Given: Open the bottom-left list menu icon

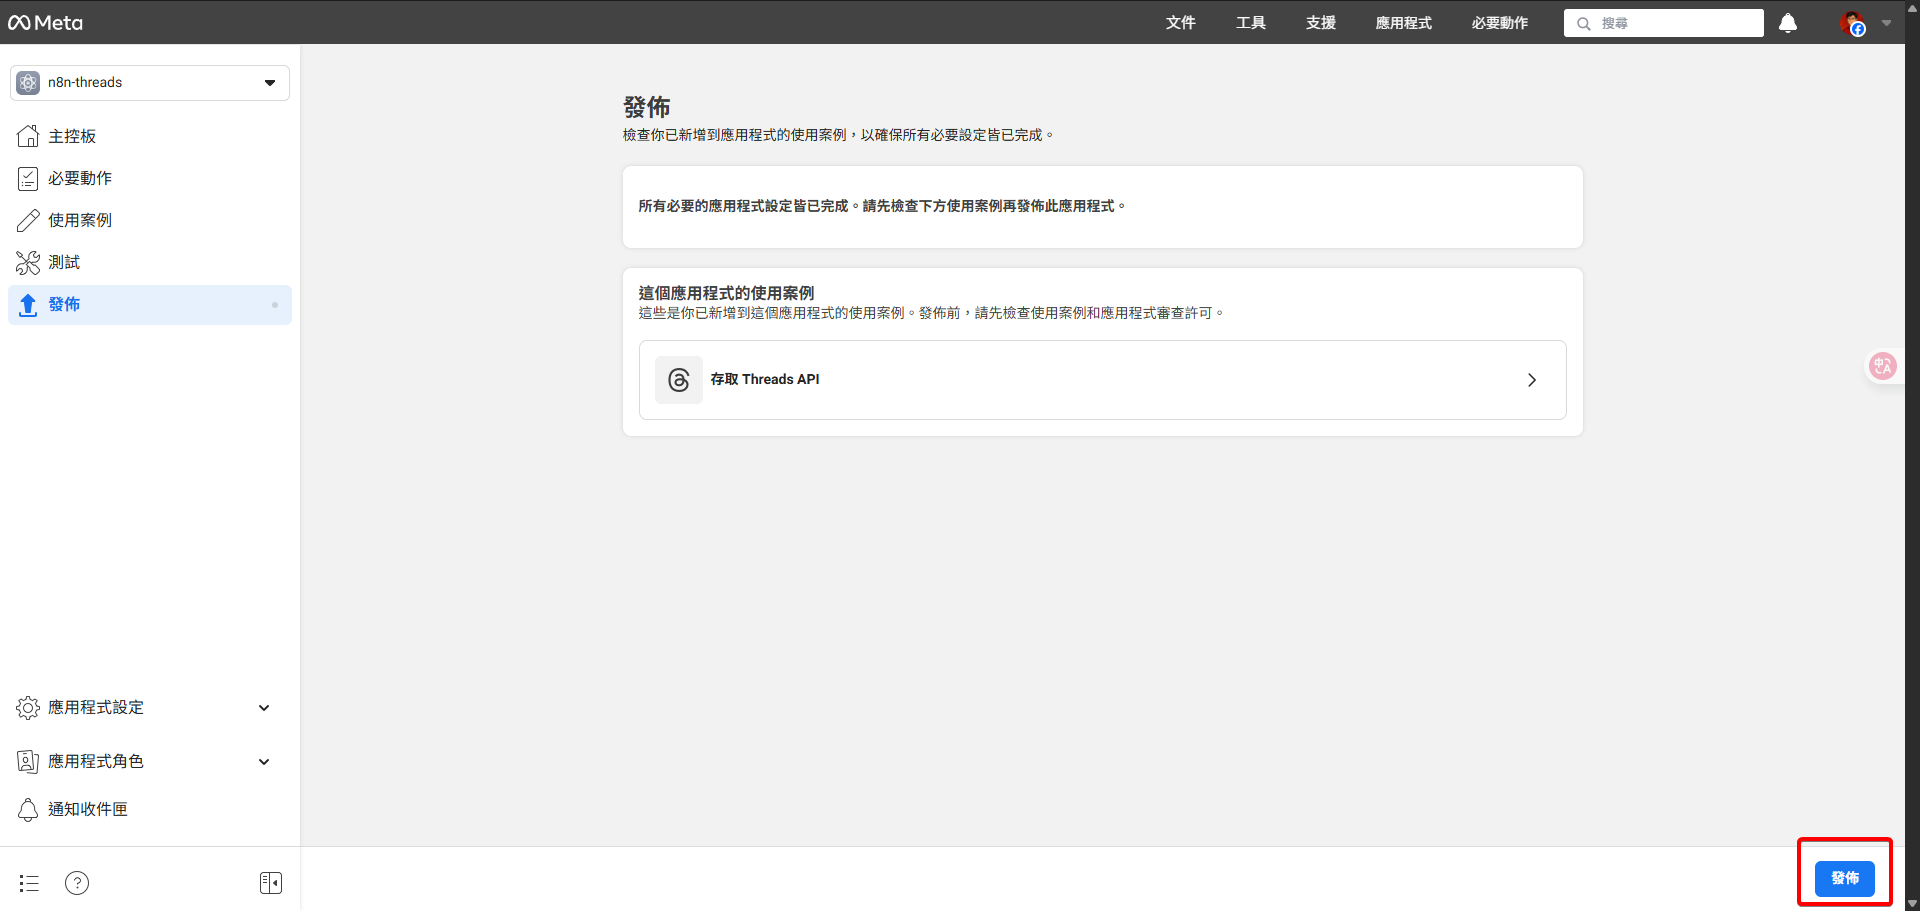Looking at the screenshot, I should click(x=28, y=883).
